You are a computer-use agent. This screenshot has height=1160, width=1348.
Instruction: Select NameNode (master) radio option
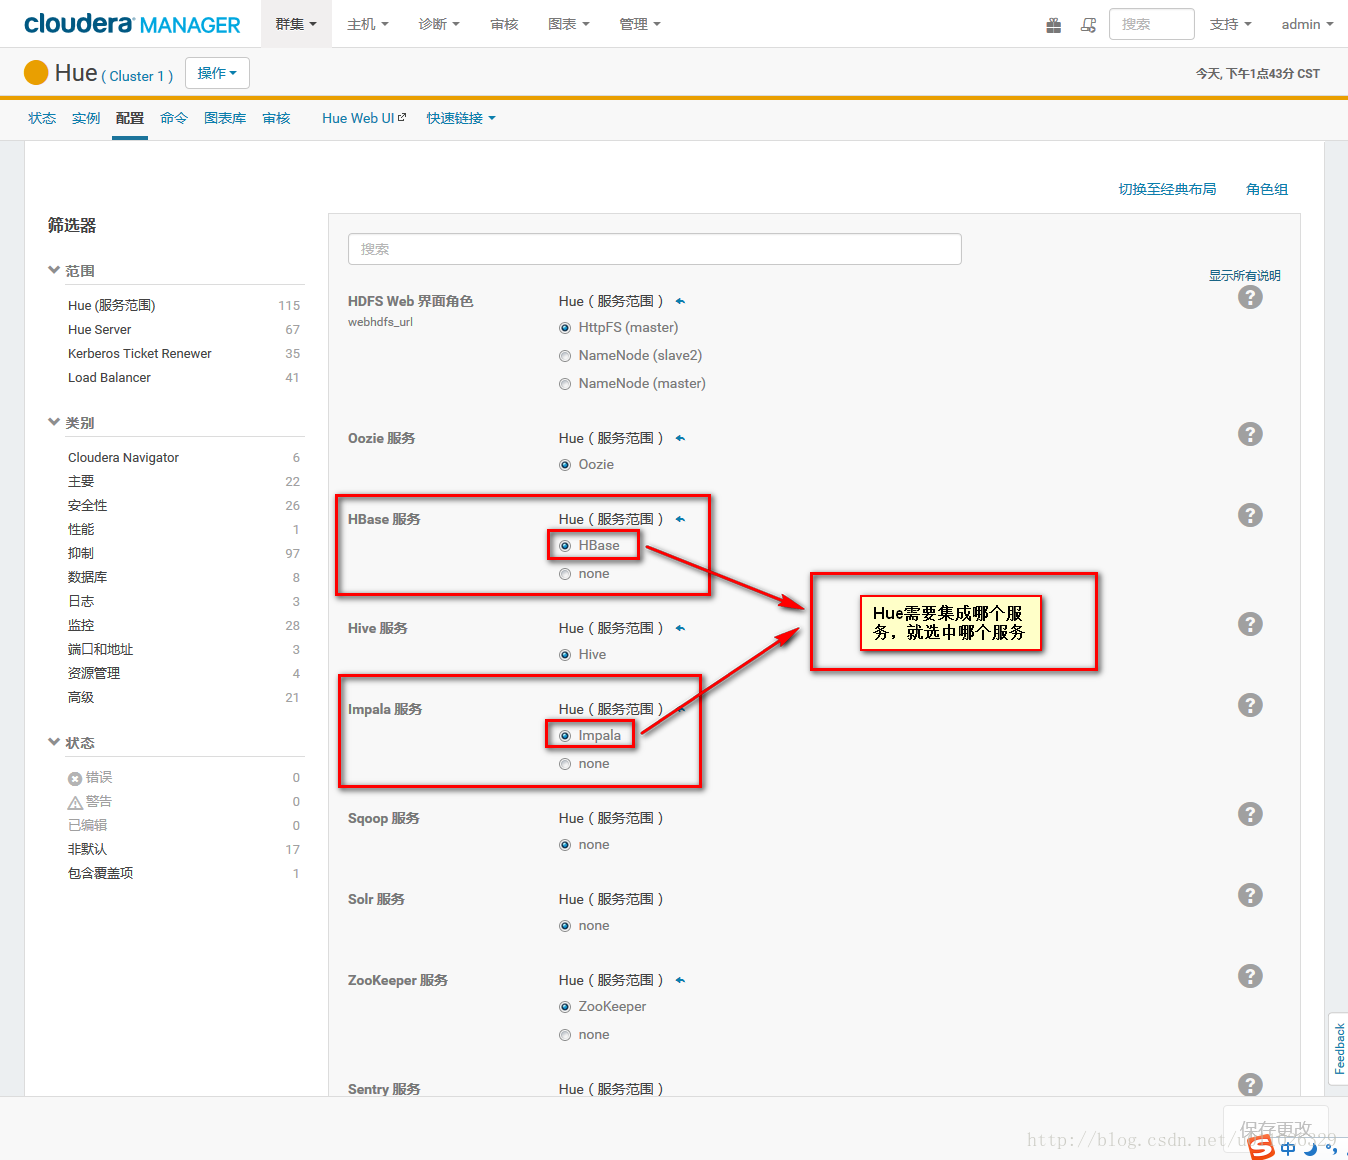coord(565,384)
